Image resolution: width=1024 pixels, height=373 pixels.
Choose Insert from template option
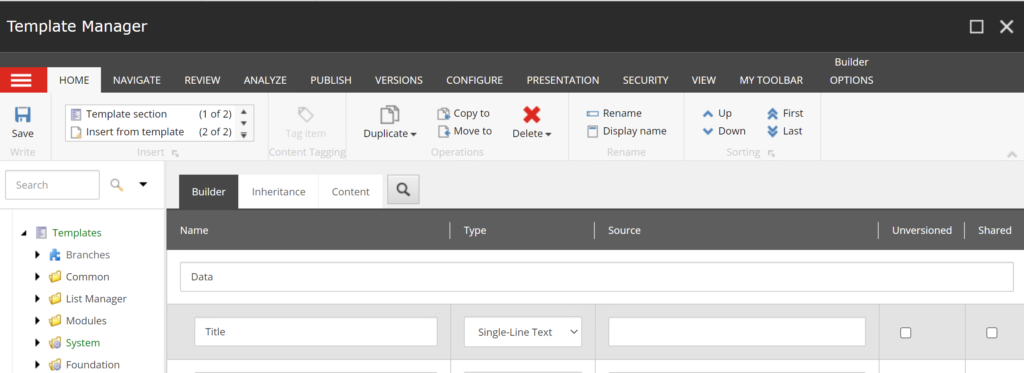point(151,131)
